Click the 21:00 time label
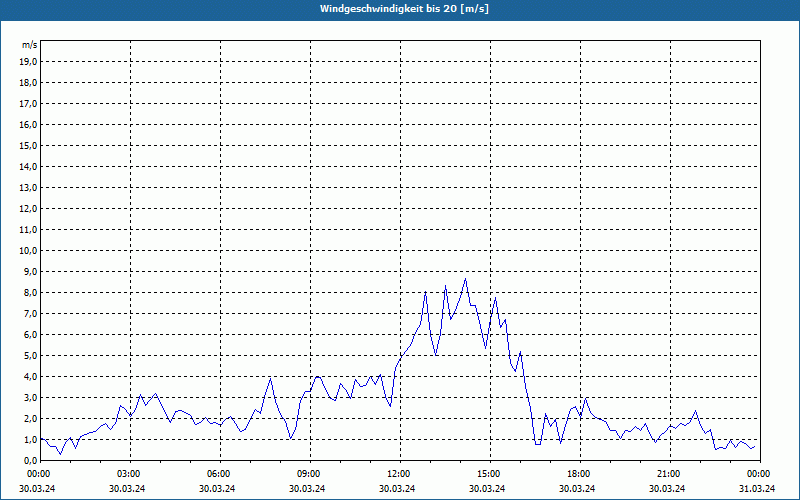 pos(670,474)
